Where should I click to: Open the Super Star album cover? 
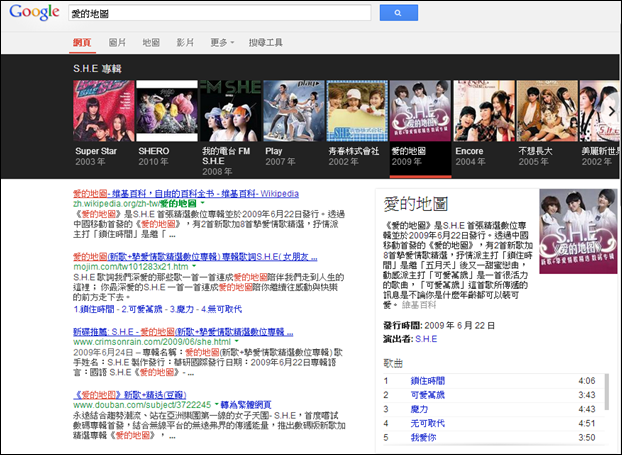point(104,111)
